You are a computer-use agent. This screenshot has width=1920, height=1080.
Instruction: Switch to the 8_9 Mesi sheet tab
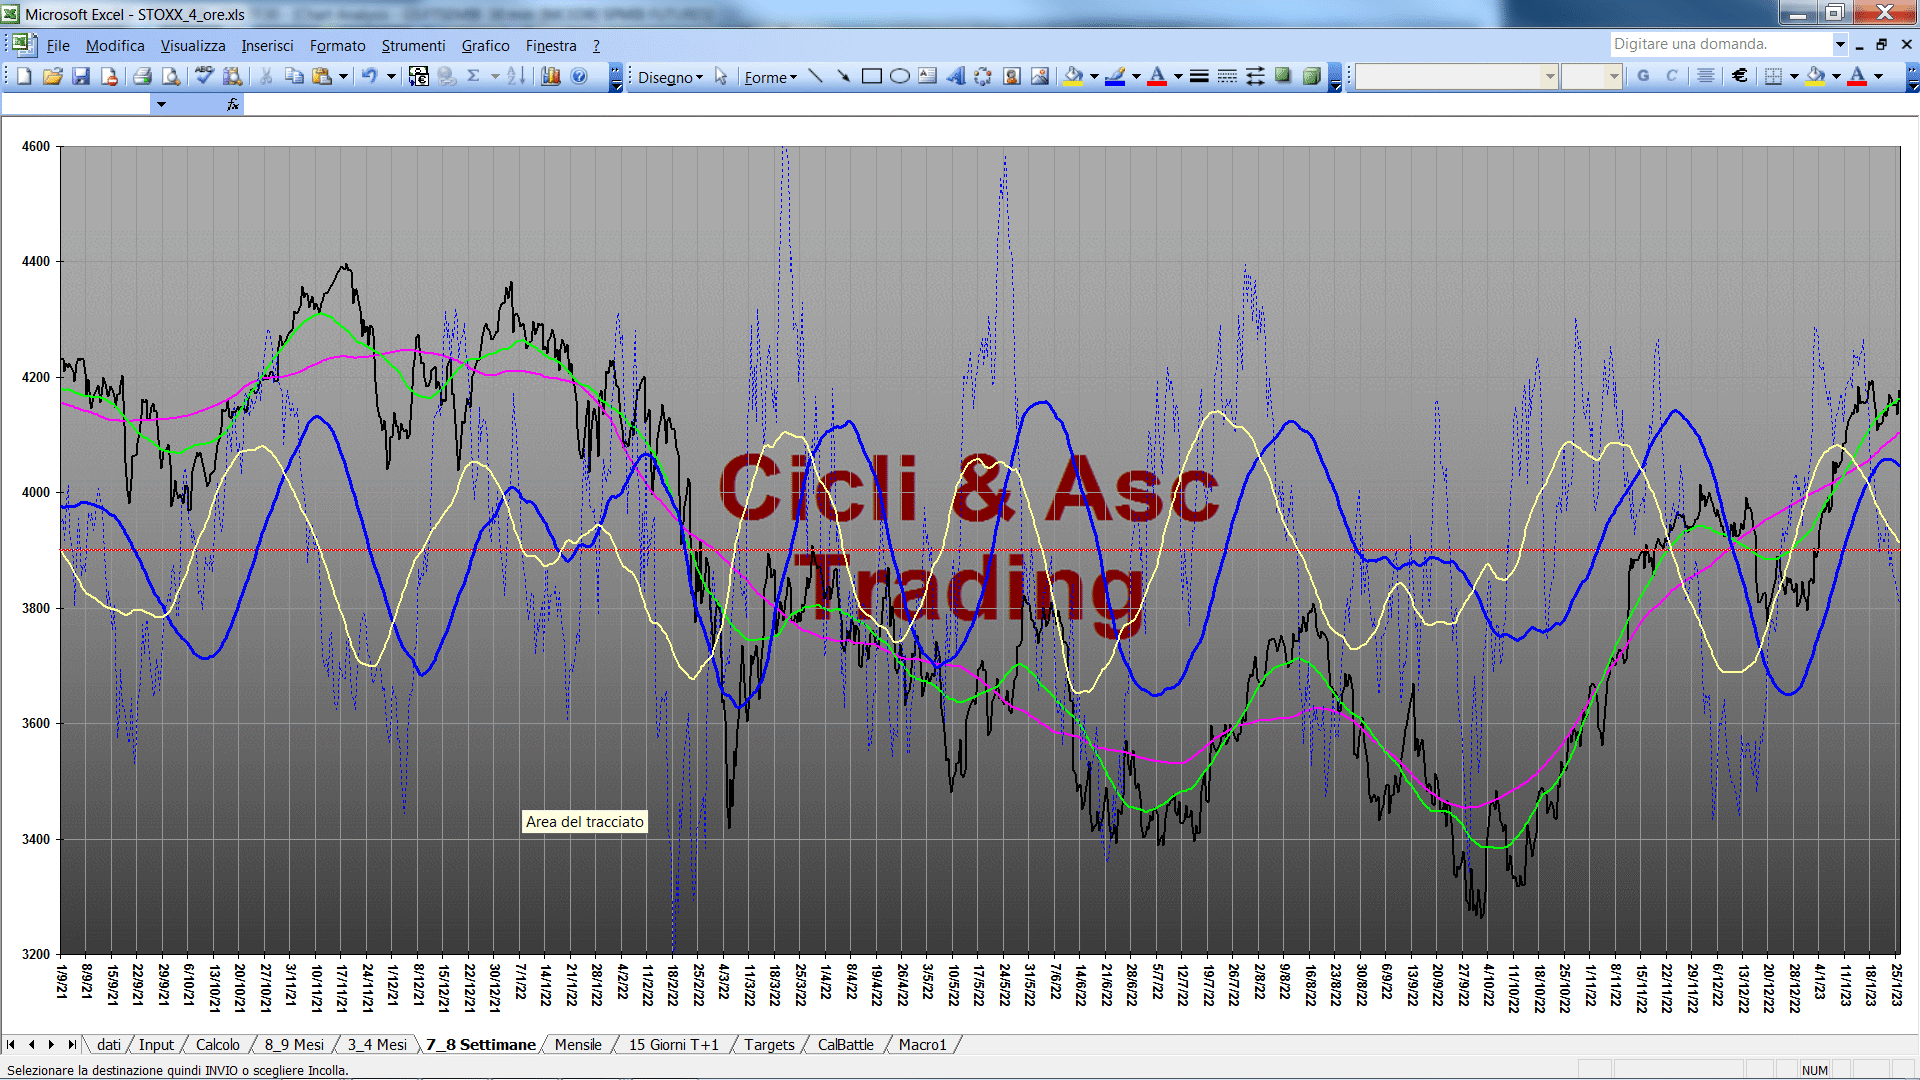pyautogui.click(x=294, y=1044)
